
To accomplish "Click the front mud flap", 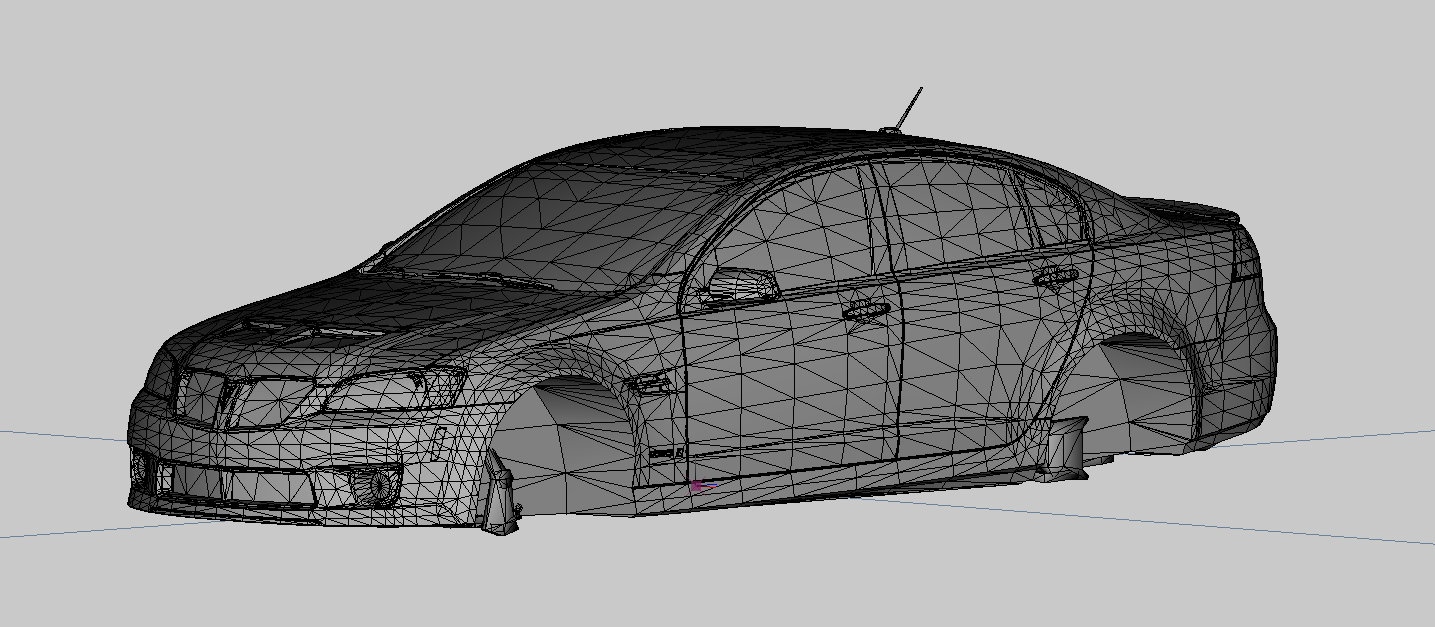I will click(x=500, y=494).
